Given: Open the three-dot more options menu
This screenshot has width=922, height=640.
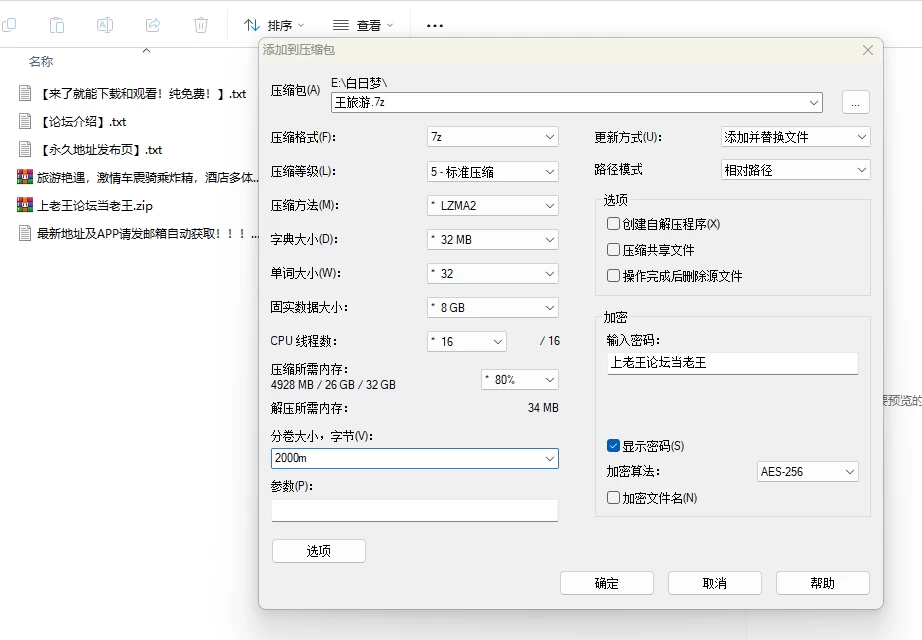Looking at the screenshot, I should pos(435,25).
